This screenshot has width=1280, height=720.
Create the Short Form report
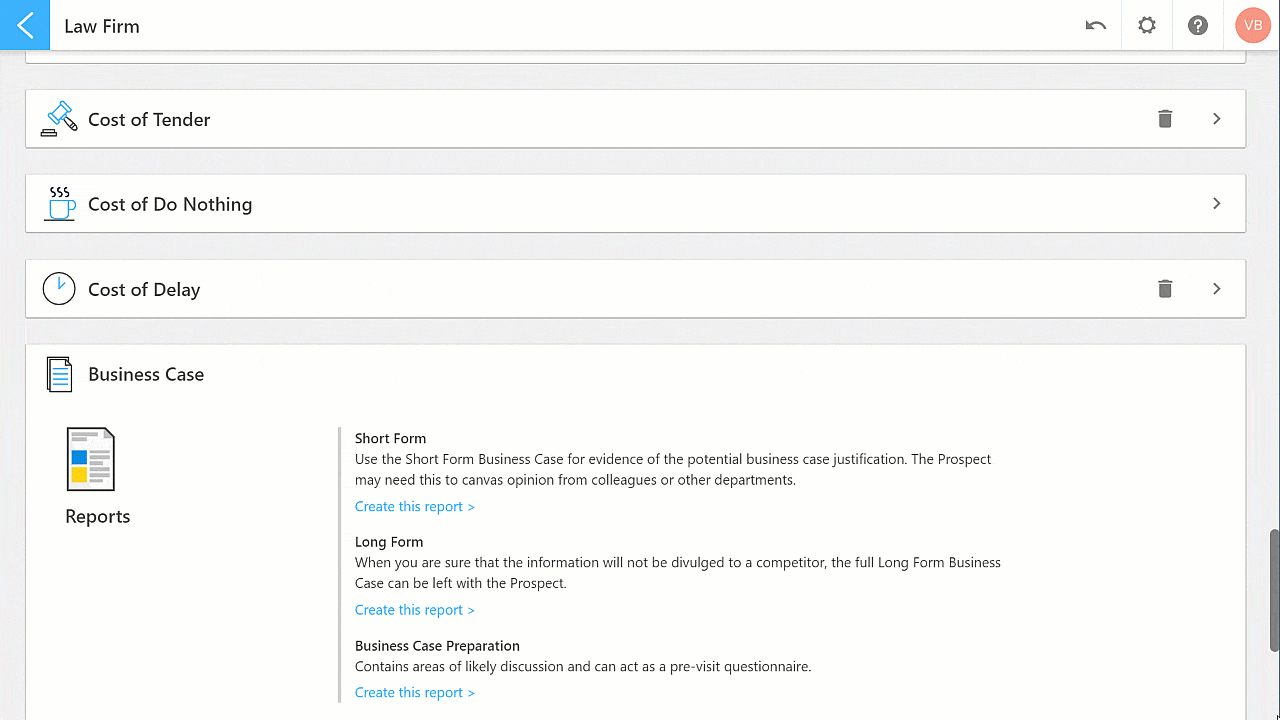click(x=415, y=506)
